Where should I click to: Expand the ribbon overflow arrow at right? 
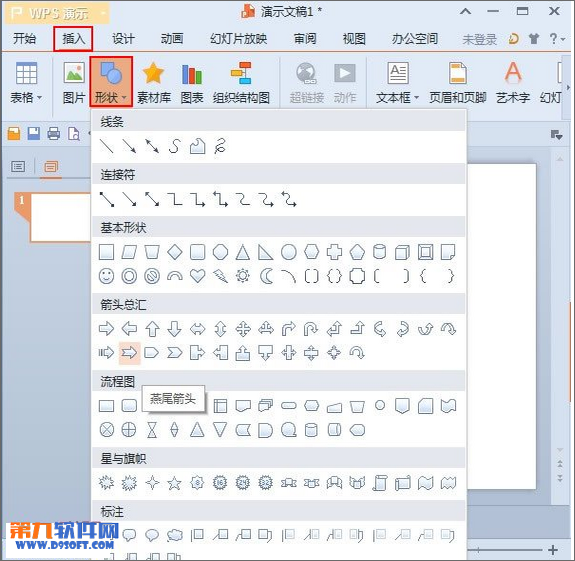tap(568, 88)
